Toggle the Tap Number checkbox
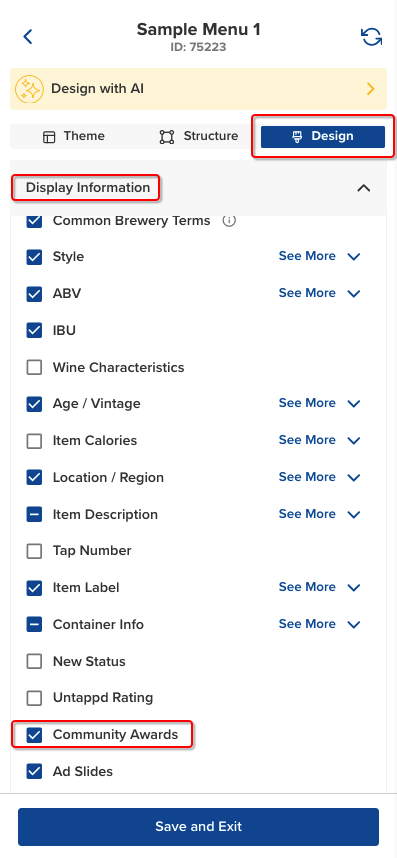The height and width of the screenshot is (858, 397). pyautogui.click(x=34, y=551)
